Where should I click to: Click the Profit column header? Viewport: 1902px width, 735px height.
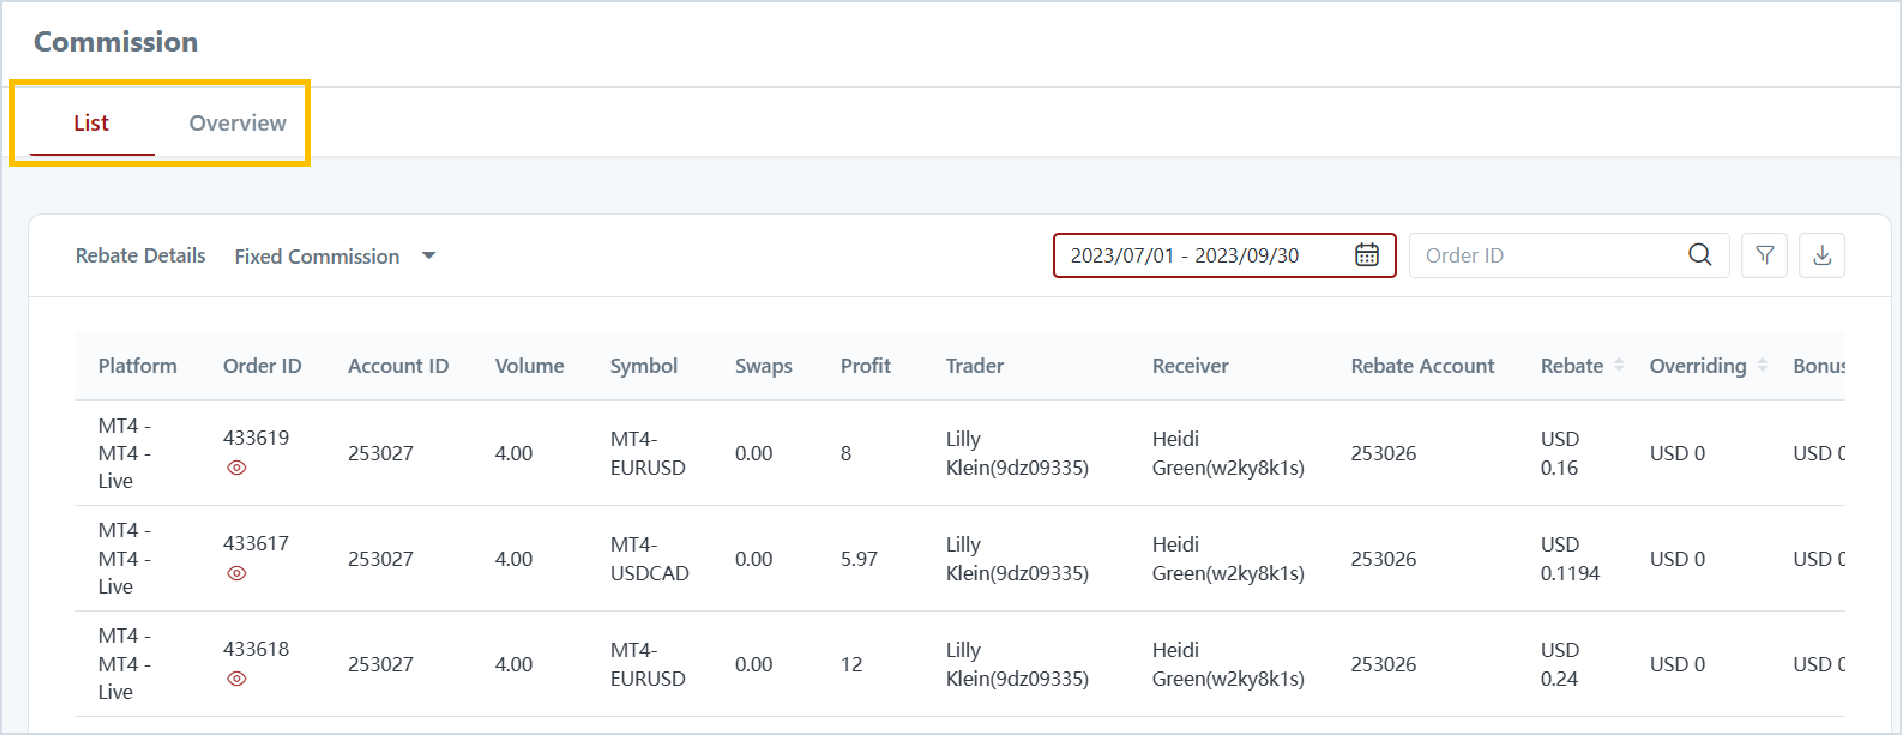pos(865,366)
